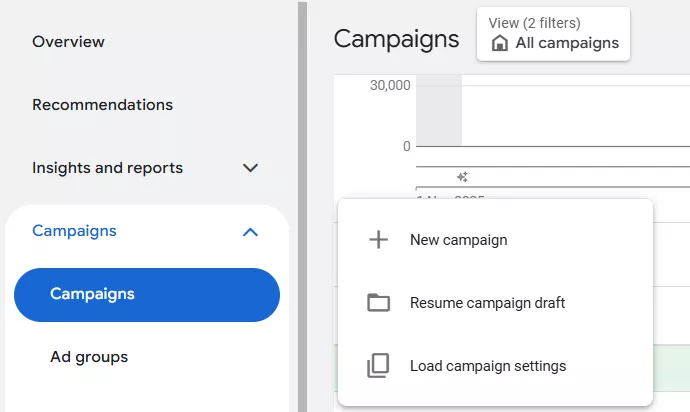The height and width of the screenshot is (412, 690).
Task: Click the sparkle icon below the chart
Action: pyautogui.click(x=462, y=177)
